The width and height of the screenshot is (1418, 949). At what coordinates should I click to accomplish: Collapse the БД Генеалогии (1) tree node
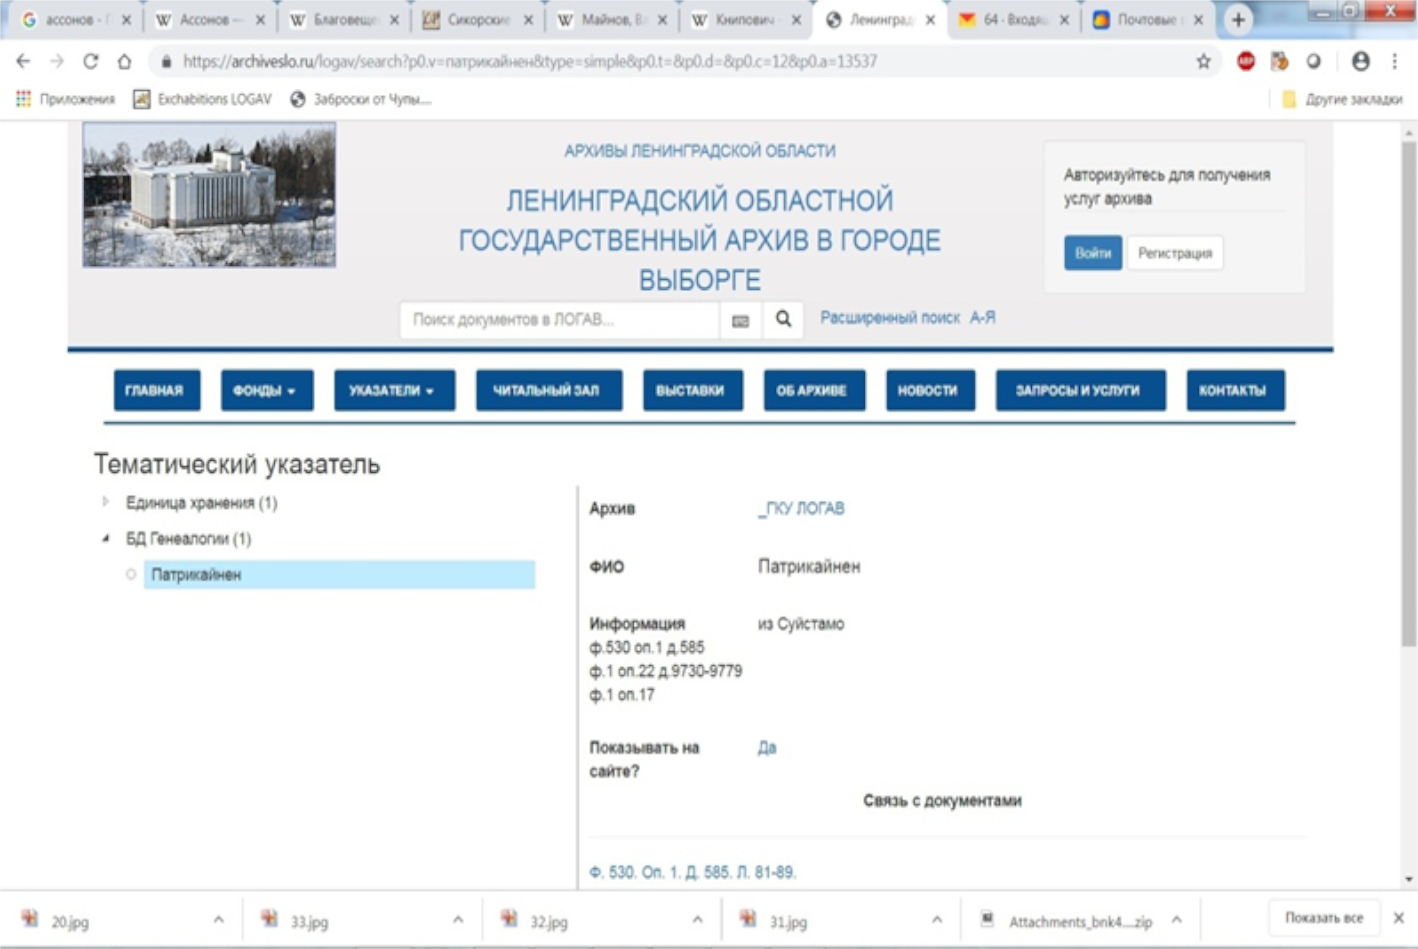(x=105, y=538)
